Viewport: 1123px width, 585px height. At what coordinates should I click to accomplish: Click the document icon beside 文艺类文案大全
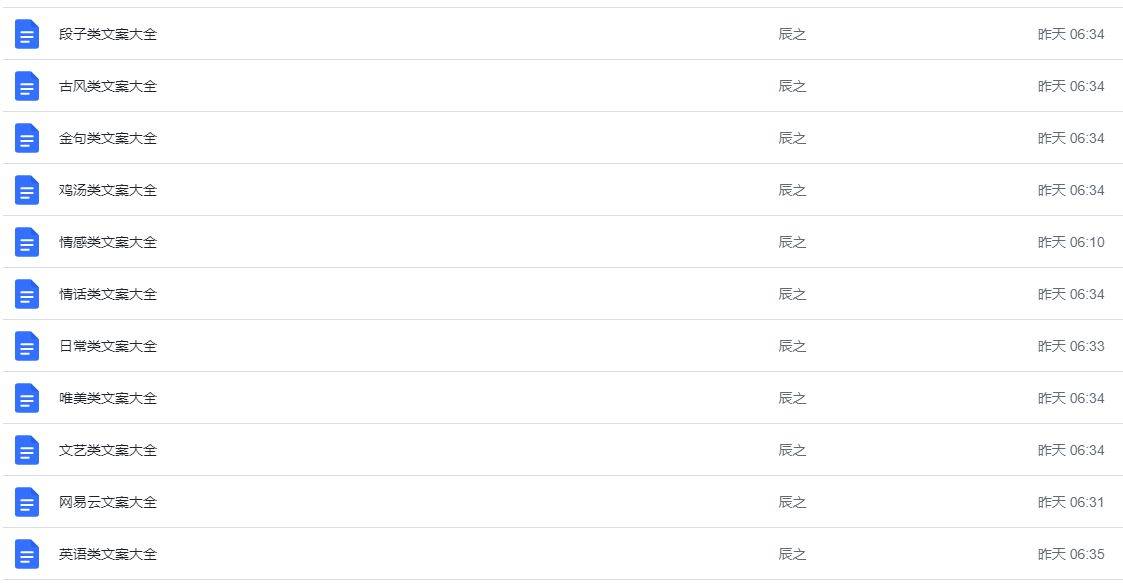point(27,450)
